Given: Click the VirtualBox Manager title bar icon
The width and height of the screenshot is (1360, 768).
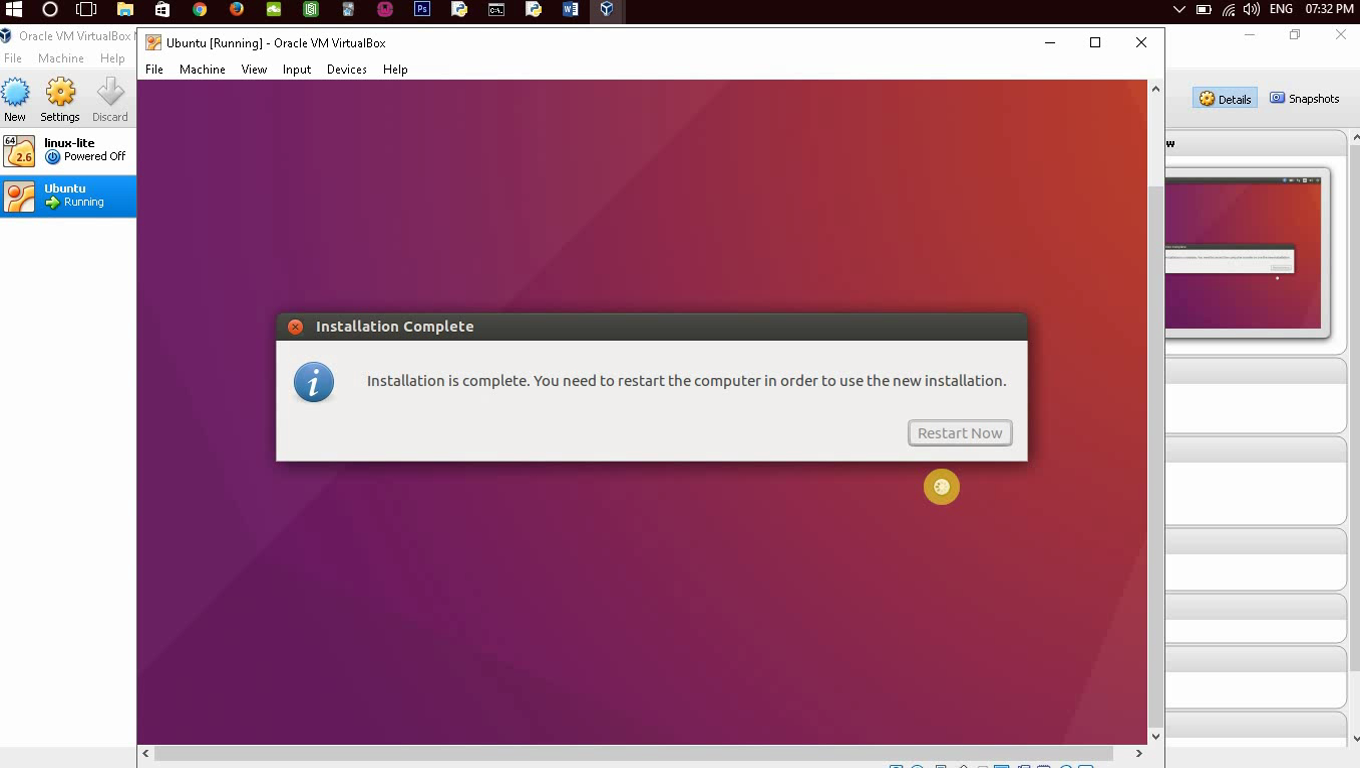Looking at the screenshot, I should 5,36.
